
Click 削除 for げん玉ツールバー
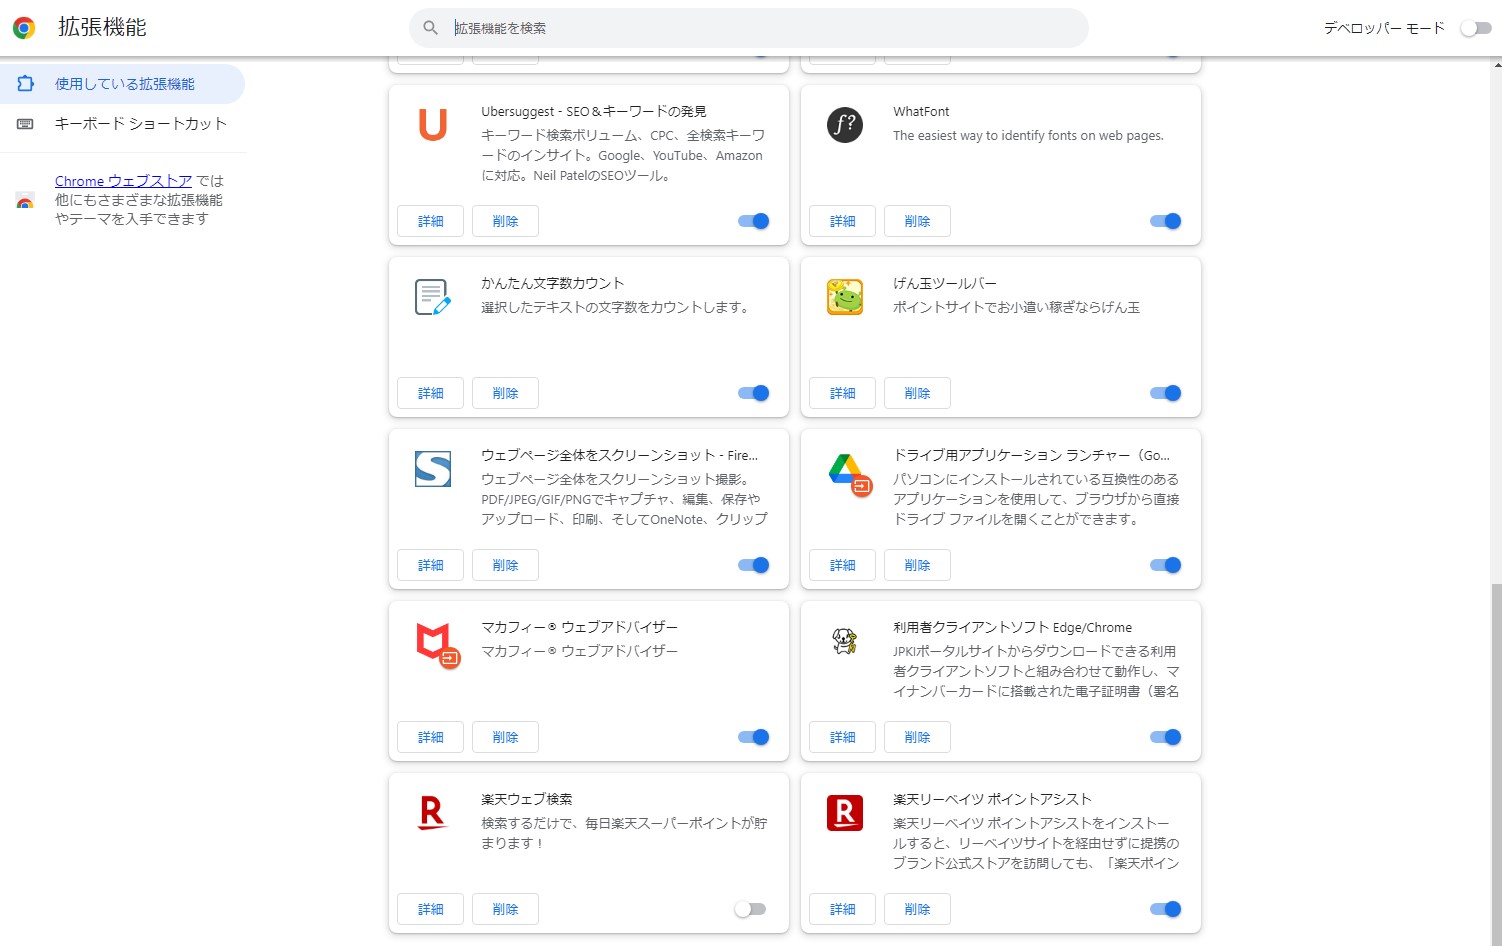click(918, 393)
